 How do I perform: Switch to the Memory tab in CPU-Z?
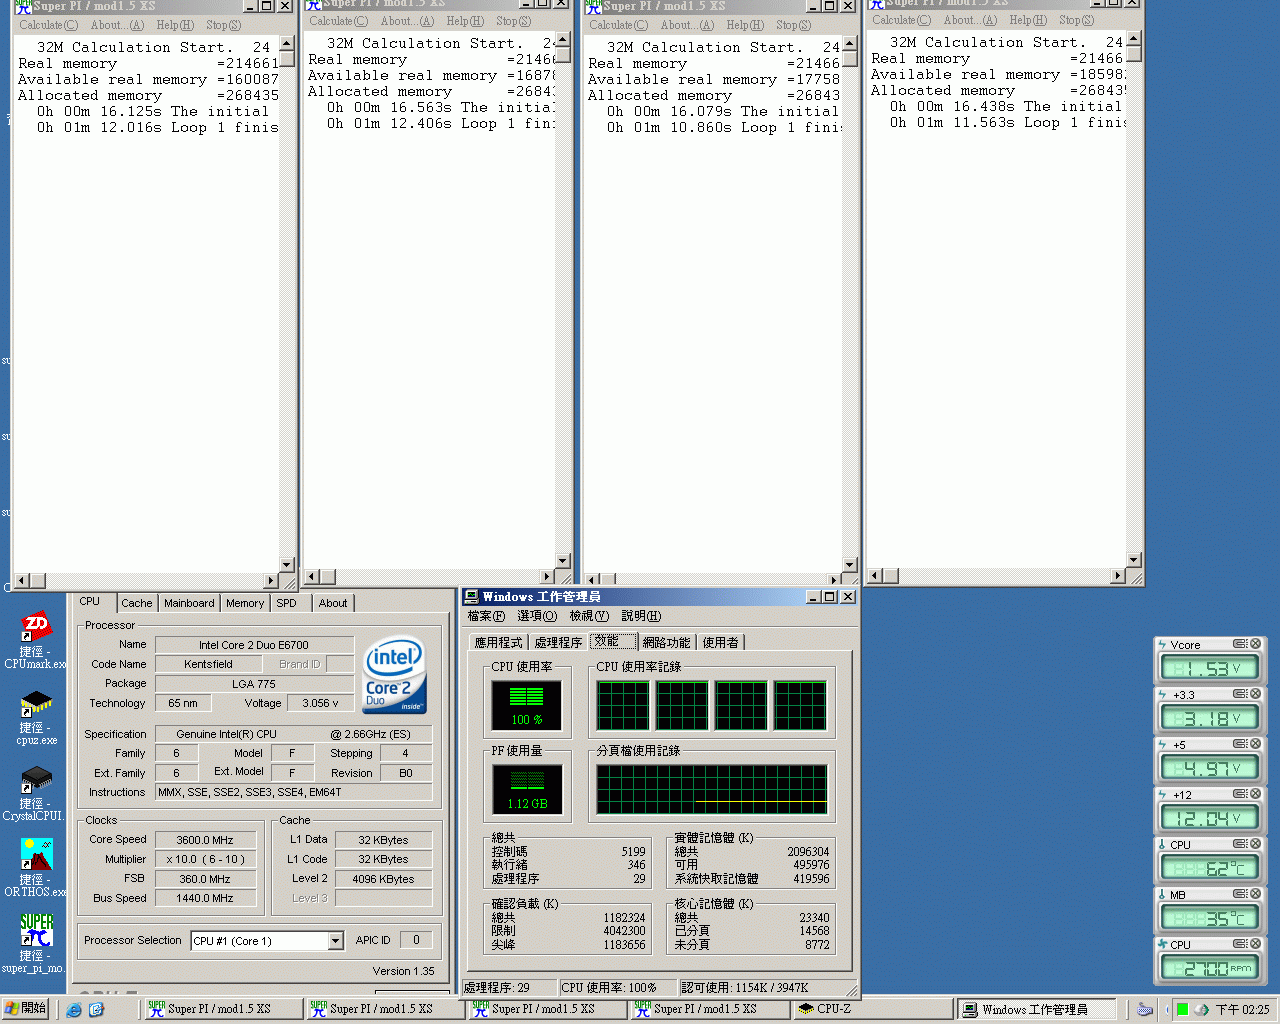pos(245,603)
